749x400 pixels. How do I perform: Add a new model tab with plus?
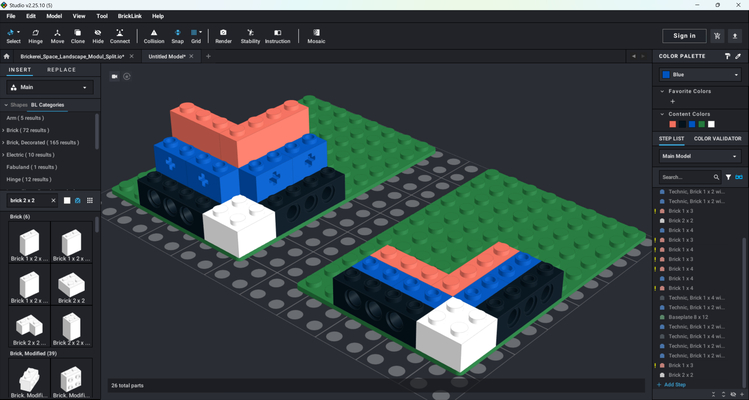tap(208, 56)
